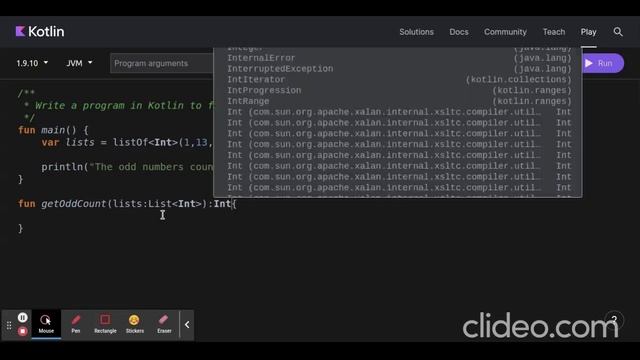This screenshot has width=640, height=360.
Task: Grab the recording toolbar drag handle
Action: 9,325
